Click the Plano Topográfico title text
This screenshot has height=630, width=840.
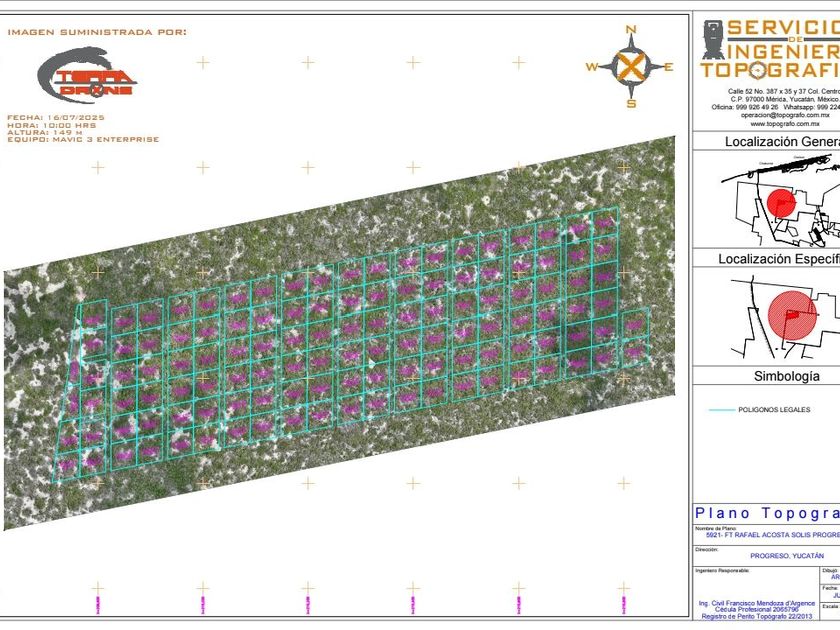click(767, 513)
